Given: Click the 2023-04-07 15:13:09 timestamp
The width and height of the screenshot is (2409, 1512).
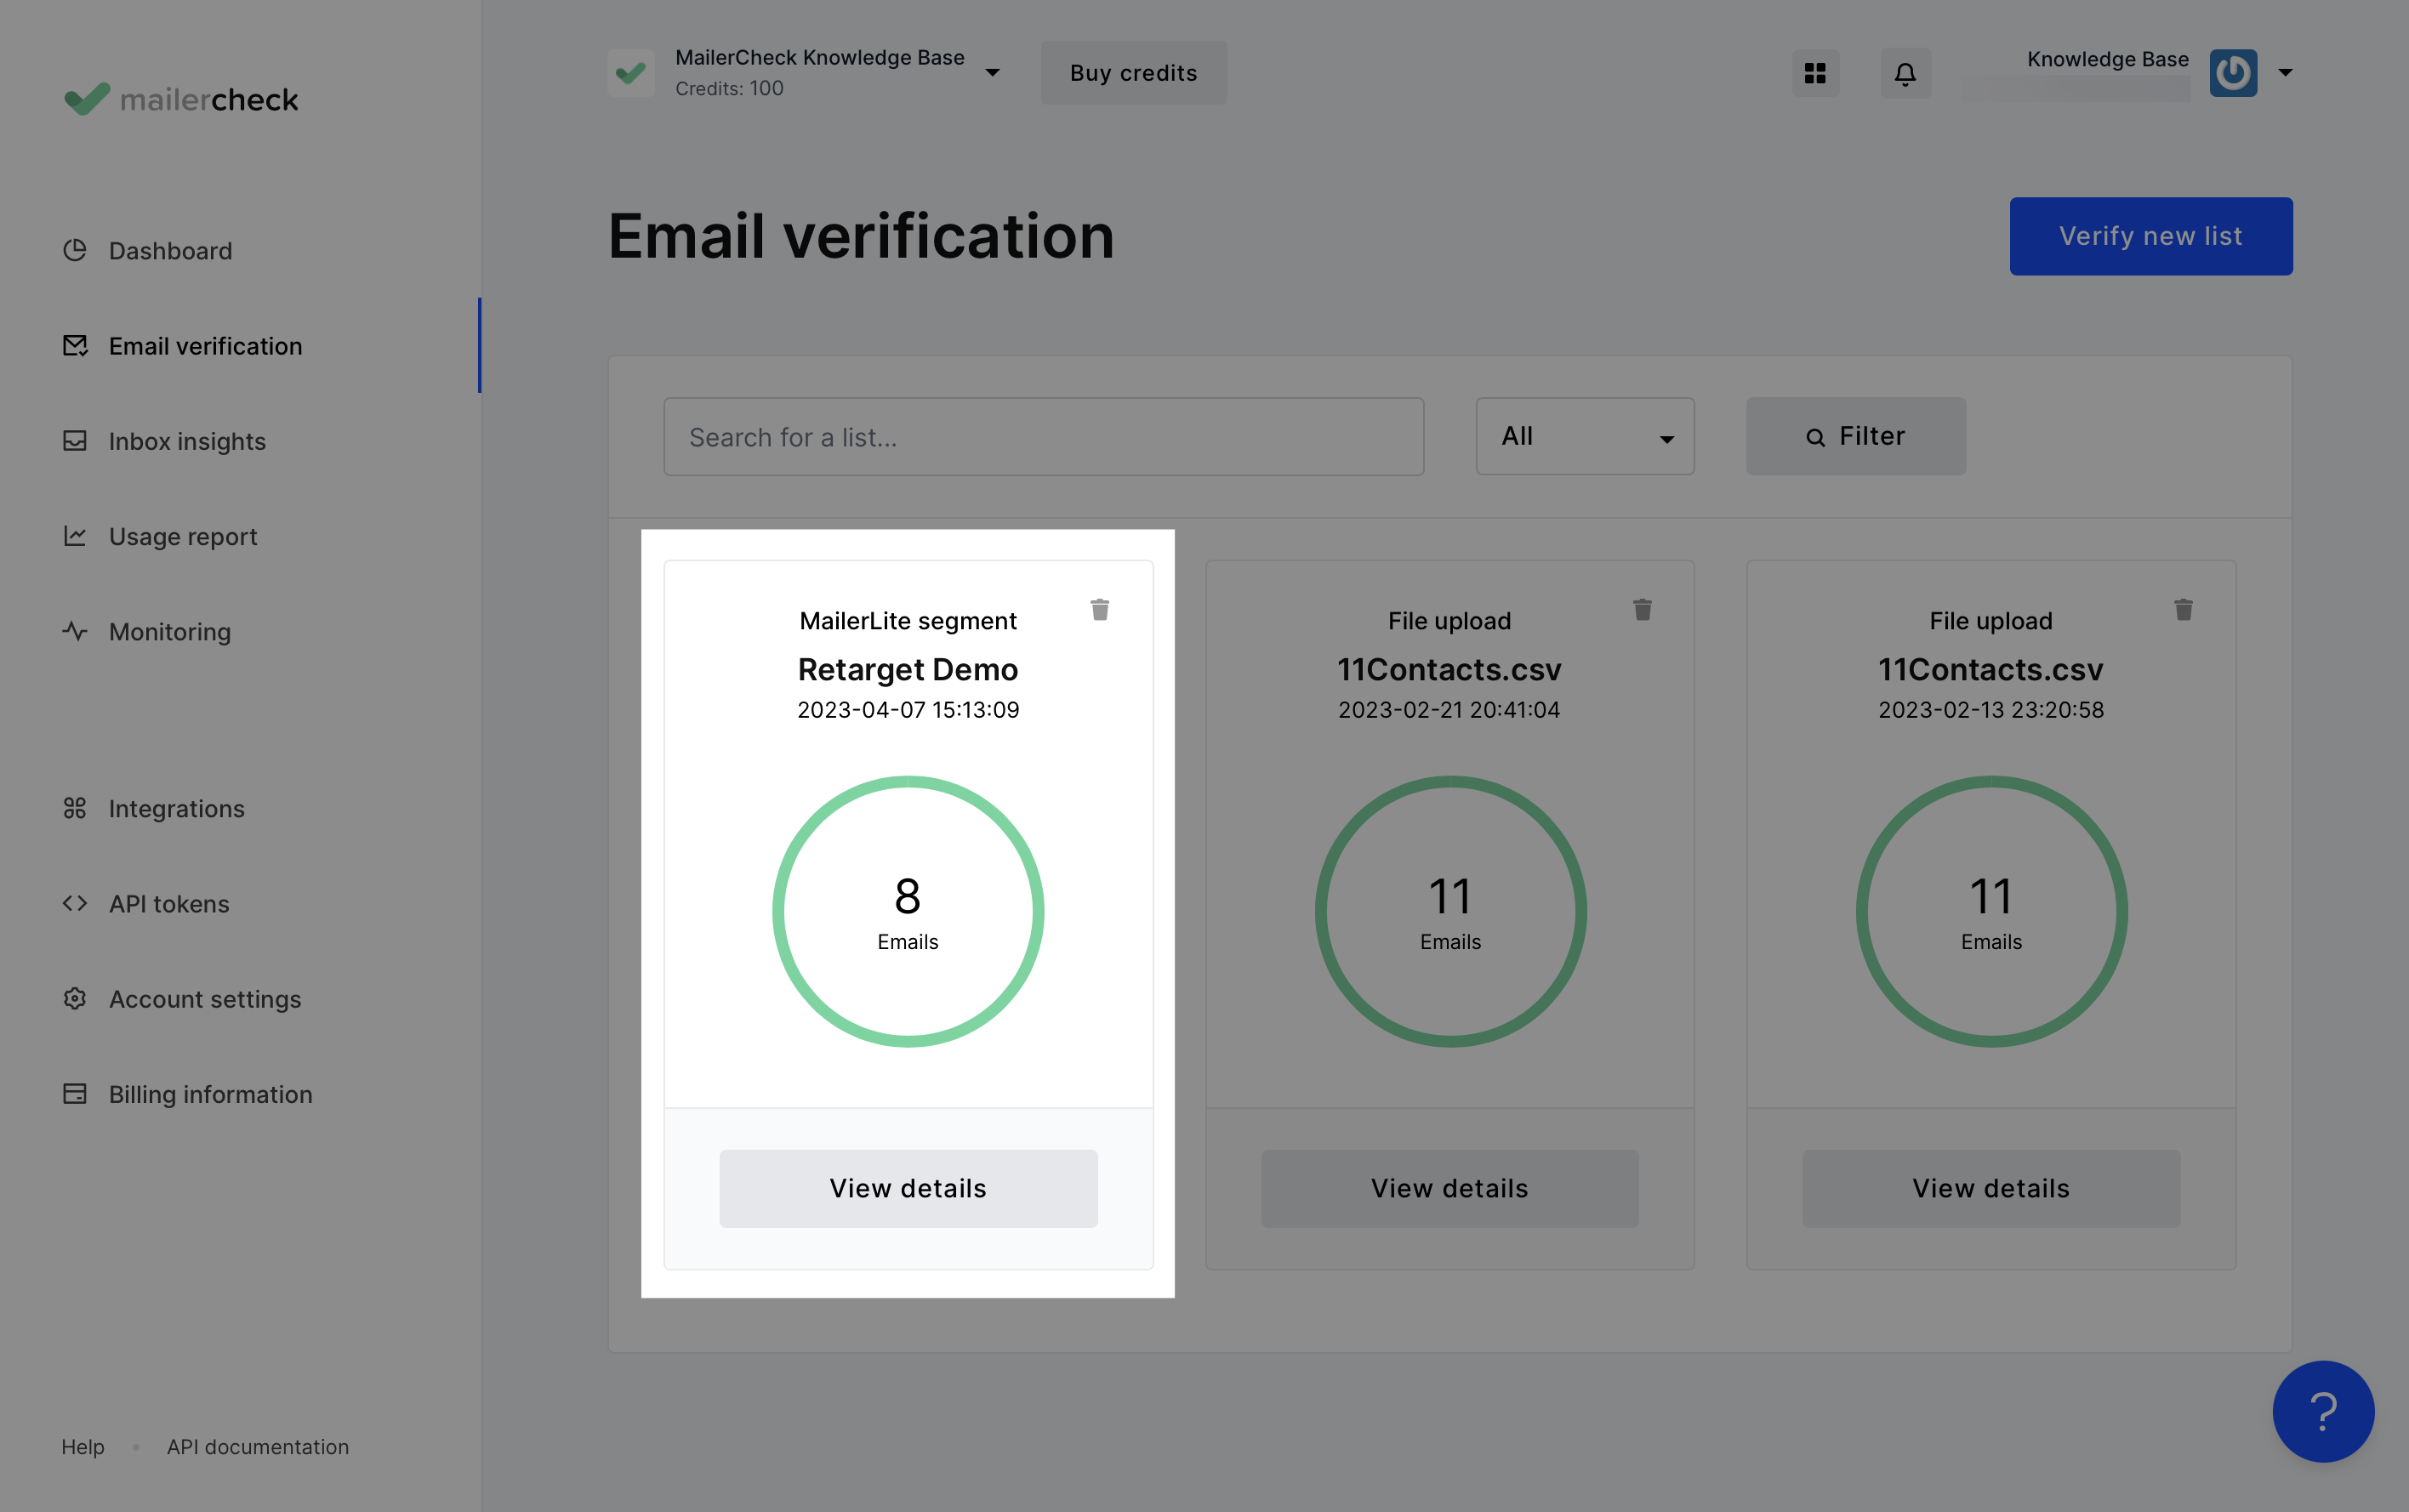Looking at the screenshot, I should [x=908, y=710].
